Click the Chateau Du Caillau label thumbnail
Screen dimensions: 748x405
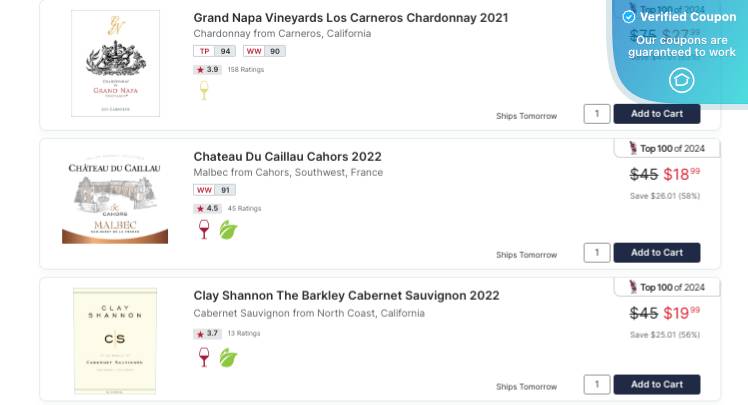tap(115, 201)
